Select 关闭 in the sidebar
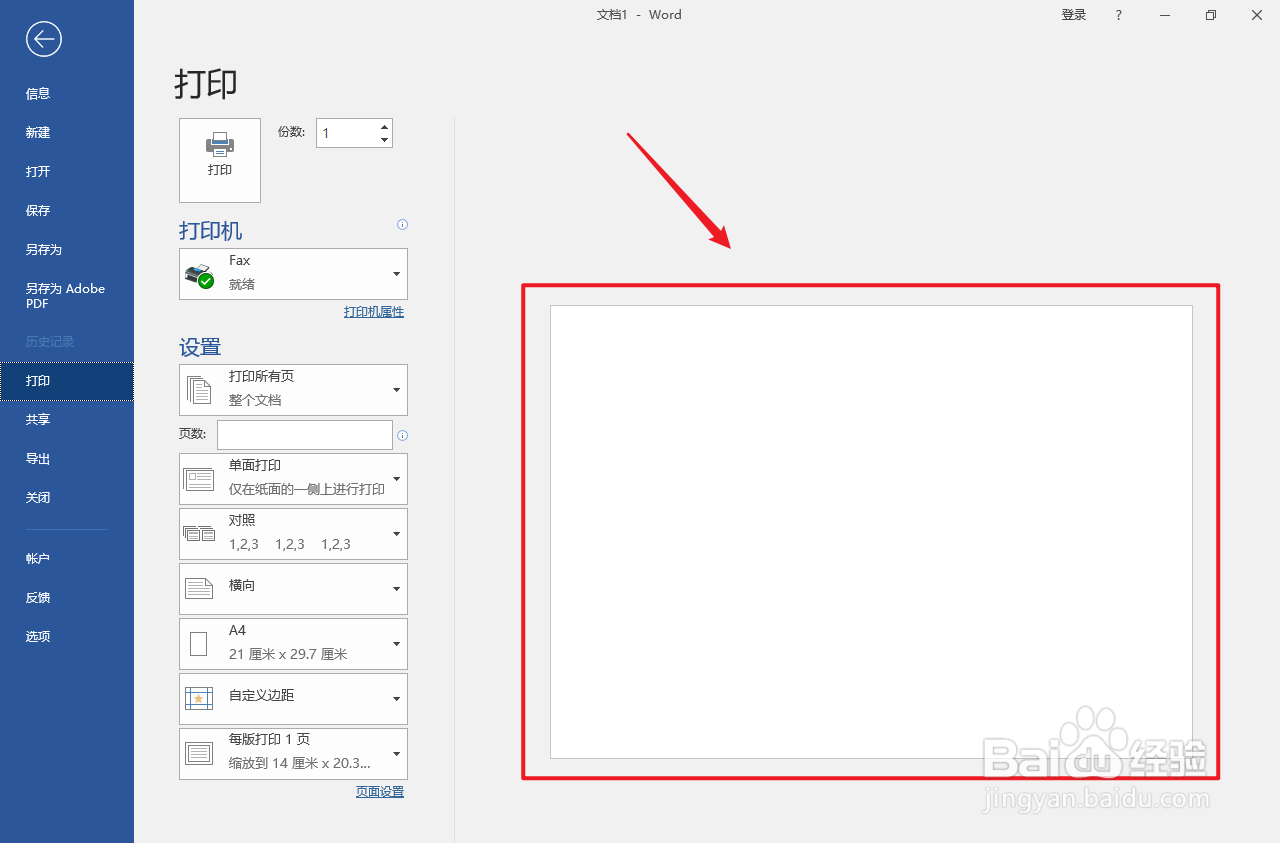 click(67, 498)
